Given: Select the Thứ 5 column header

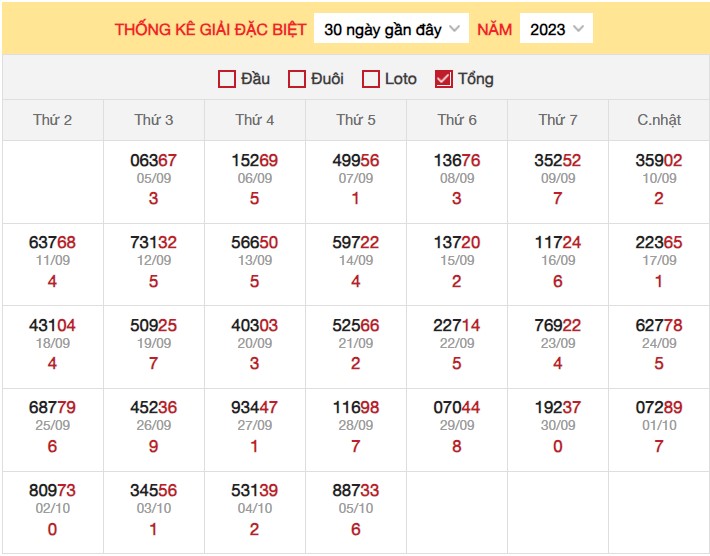Looking at the screenshot, I should (356, 120).
